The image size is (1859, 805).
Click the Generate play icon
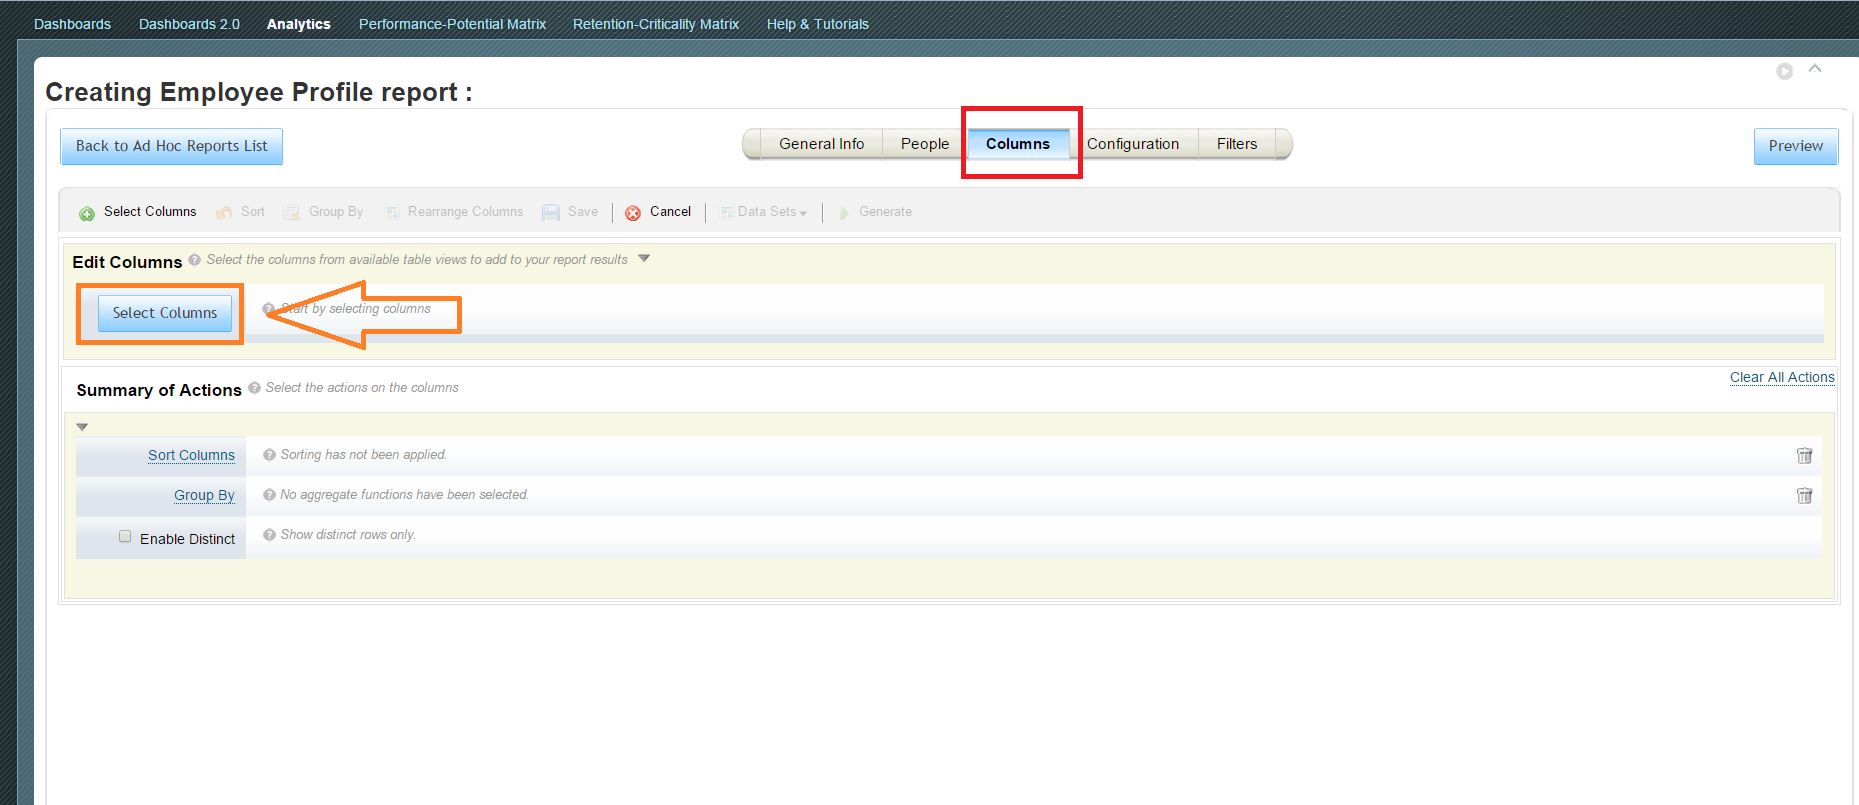844,213
